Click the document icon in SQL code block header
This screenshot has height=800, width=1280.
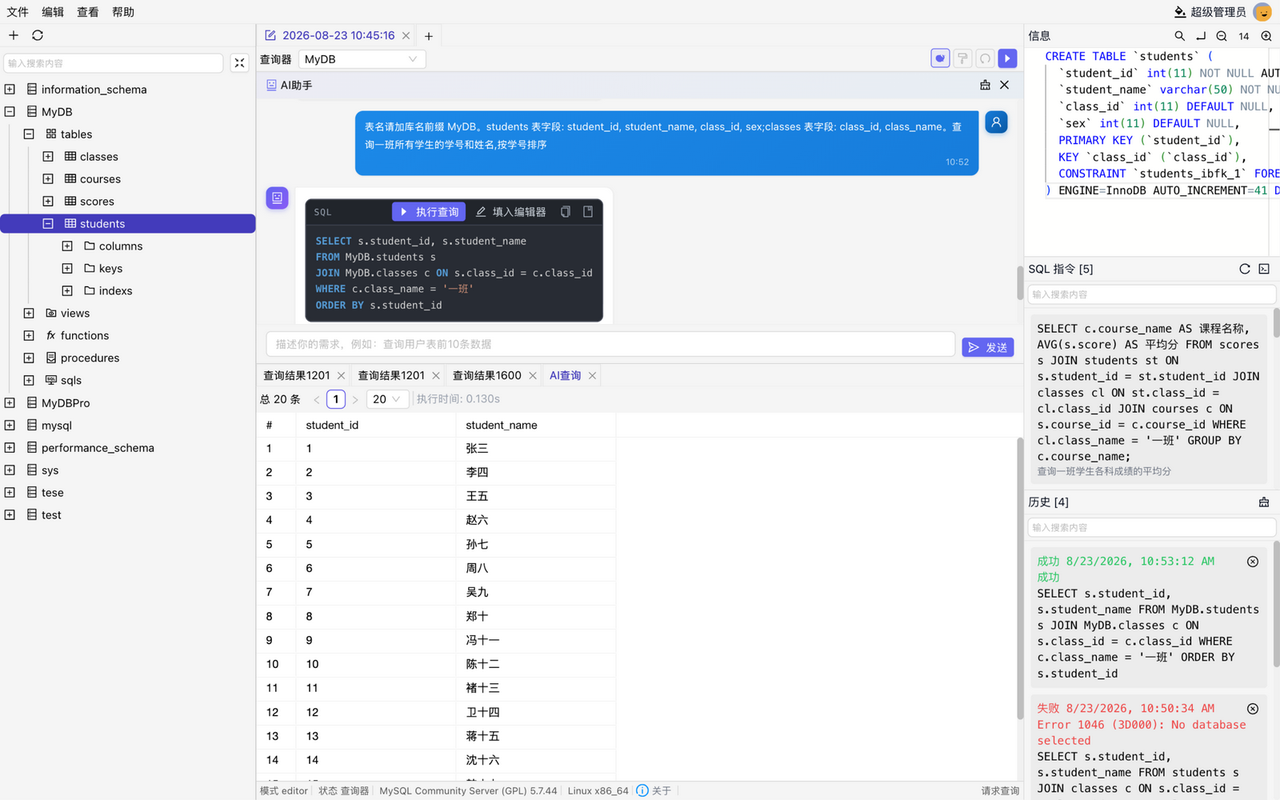pos(588,212)
